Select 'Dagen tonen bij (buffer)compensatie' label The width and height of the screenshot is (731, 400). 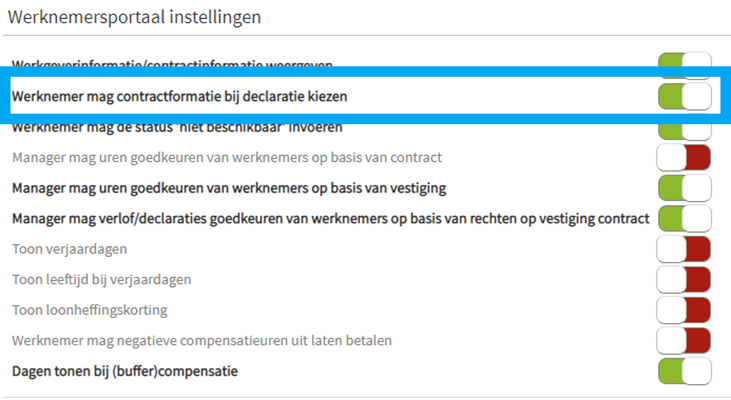pyautogui.click(x=125, y=372)
